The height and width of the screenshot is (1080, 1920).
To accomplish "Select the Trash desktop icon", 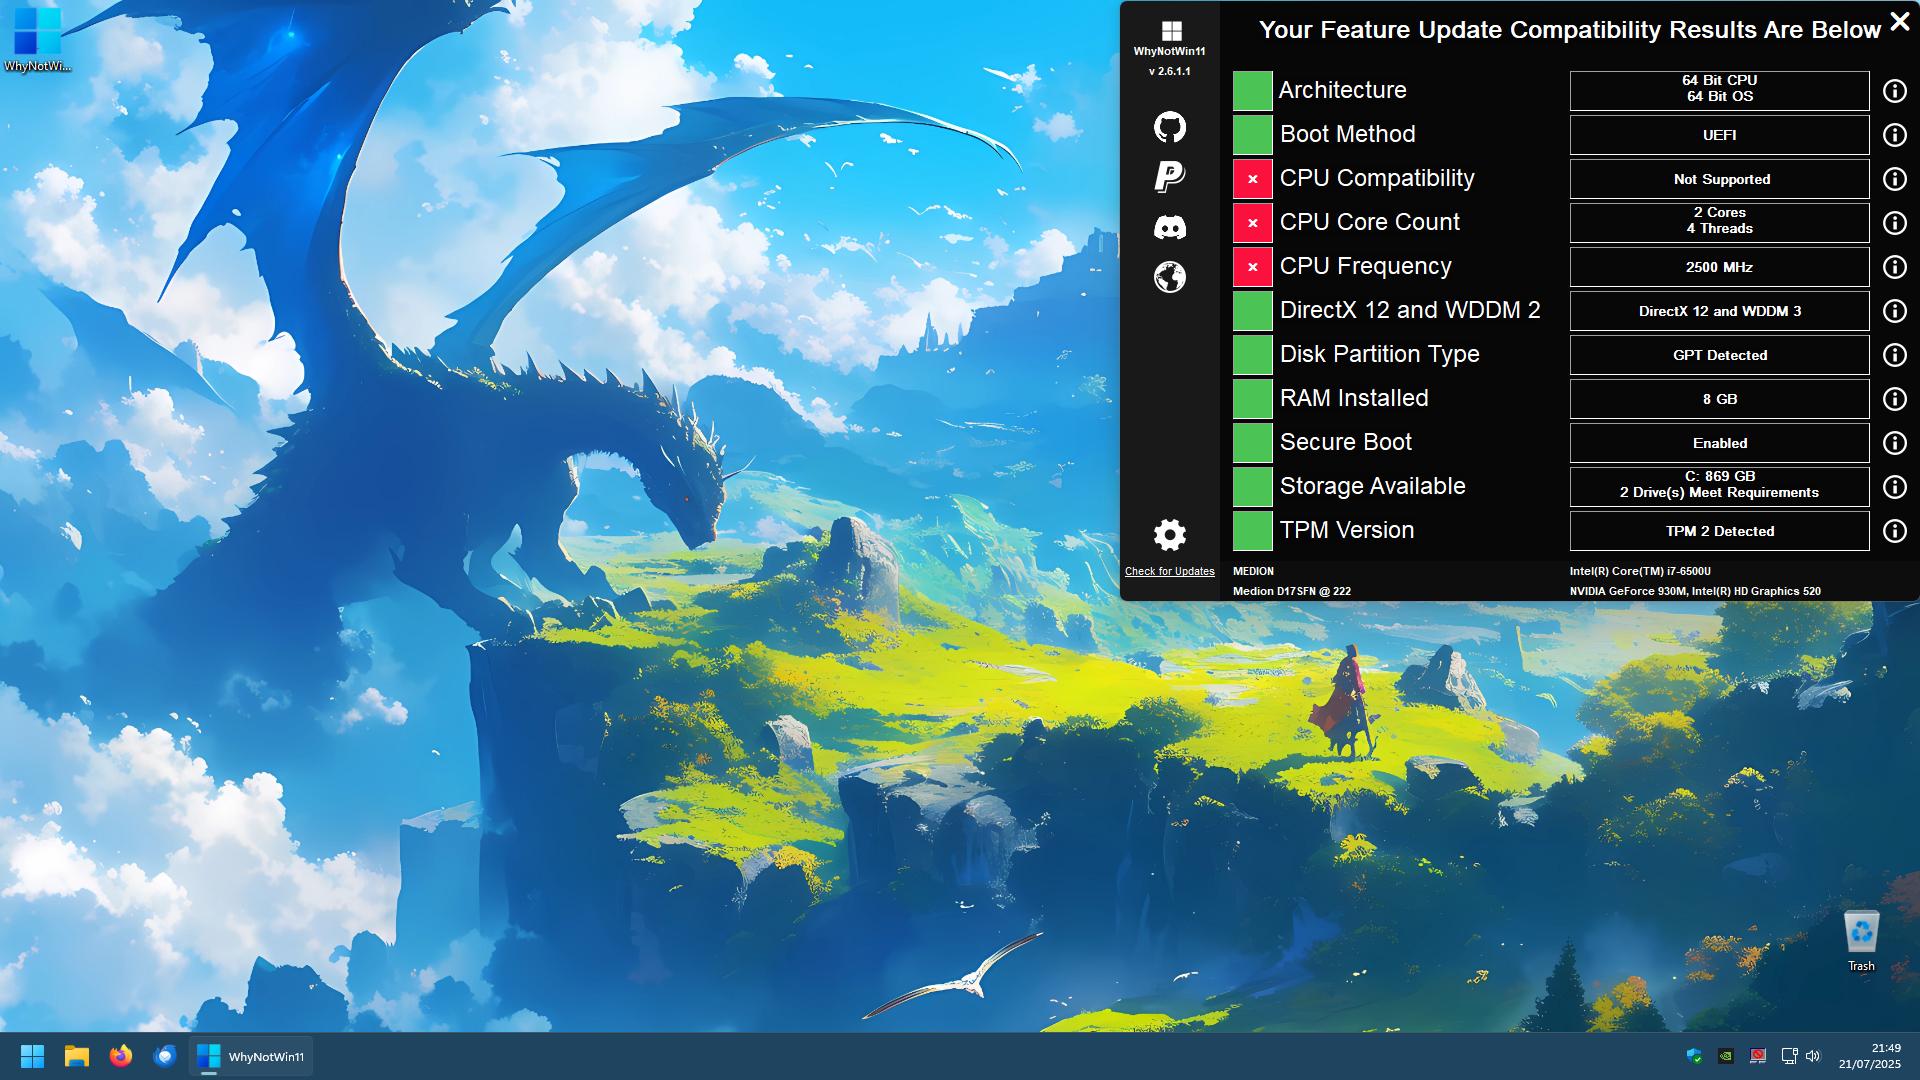I will [x=1861, y=941].
